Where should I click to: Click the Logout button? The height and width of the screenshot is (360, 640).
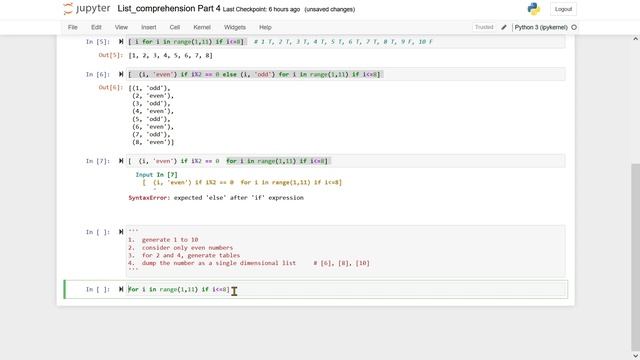pos(563,9)
